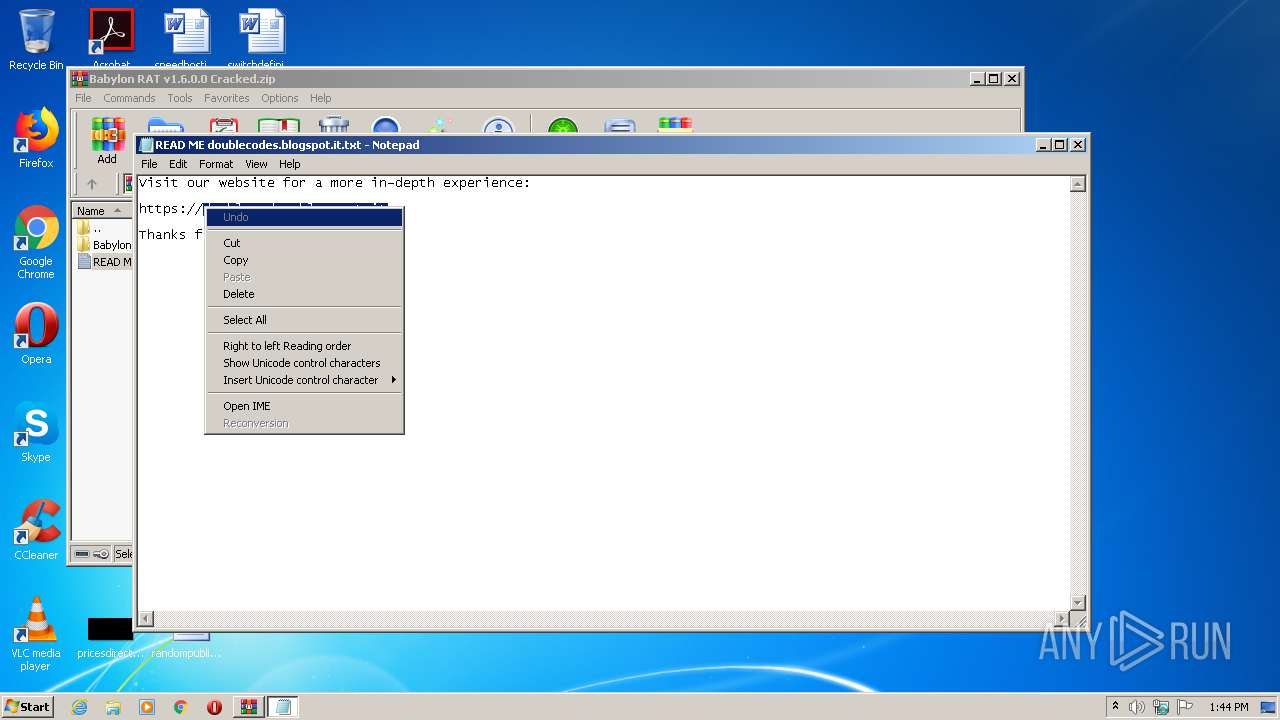
Task: Click the Action Center flag in system tray
Action: click(x=1184, y=707)
